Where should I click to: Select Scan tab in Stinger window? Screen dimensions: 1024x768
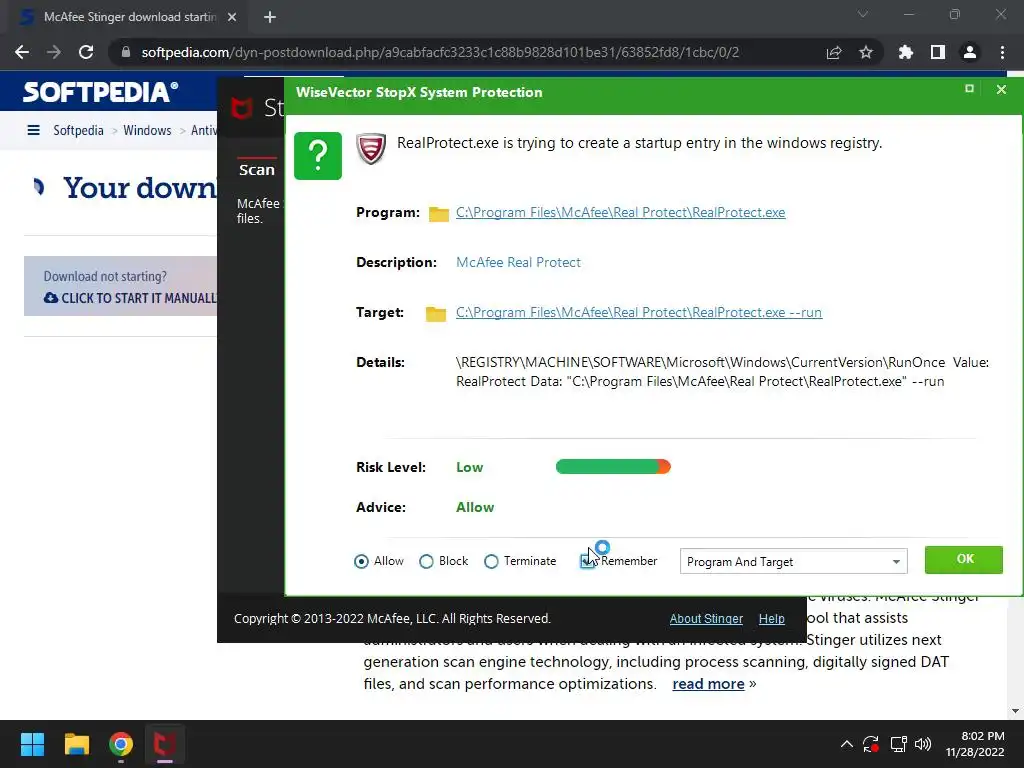tap(257, 170)
